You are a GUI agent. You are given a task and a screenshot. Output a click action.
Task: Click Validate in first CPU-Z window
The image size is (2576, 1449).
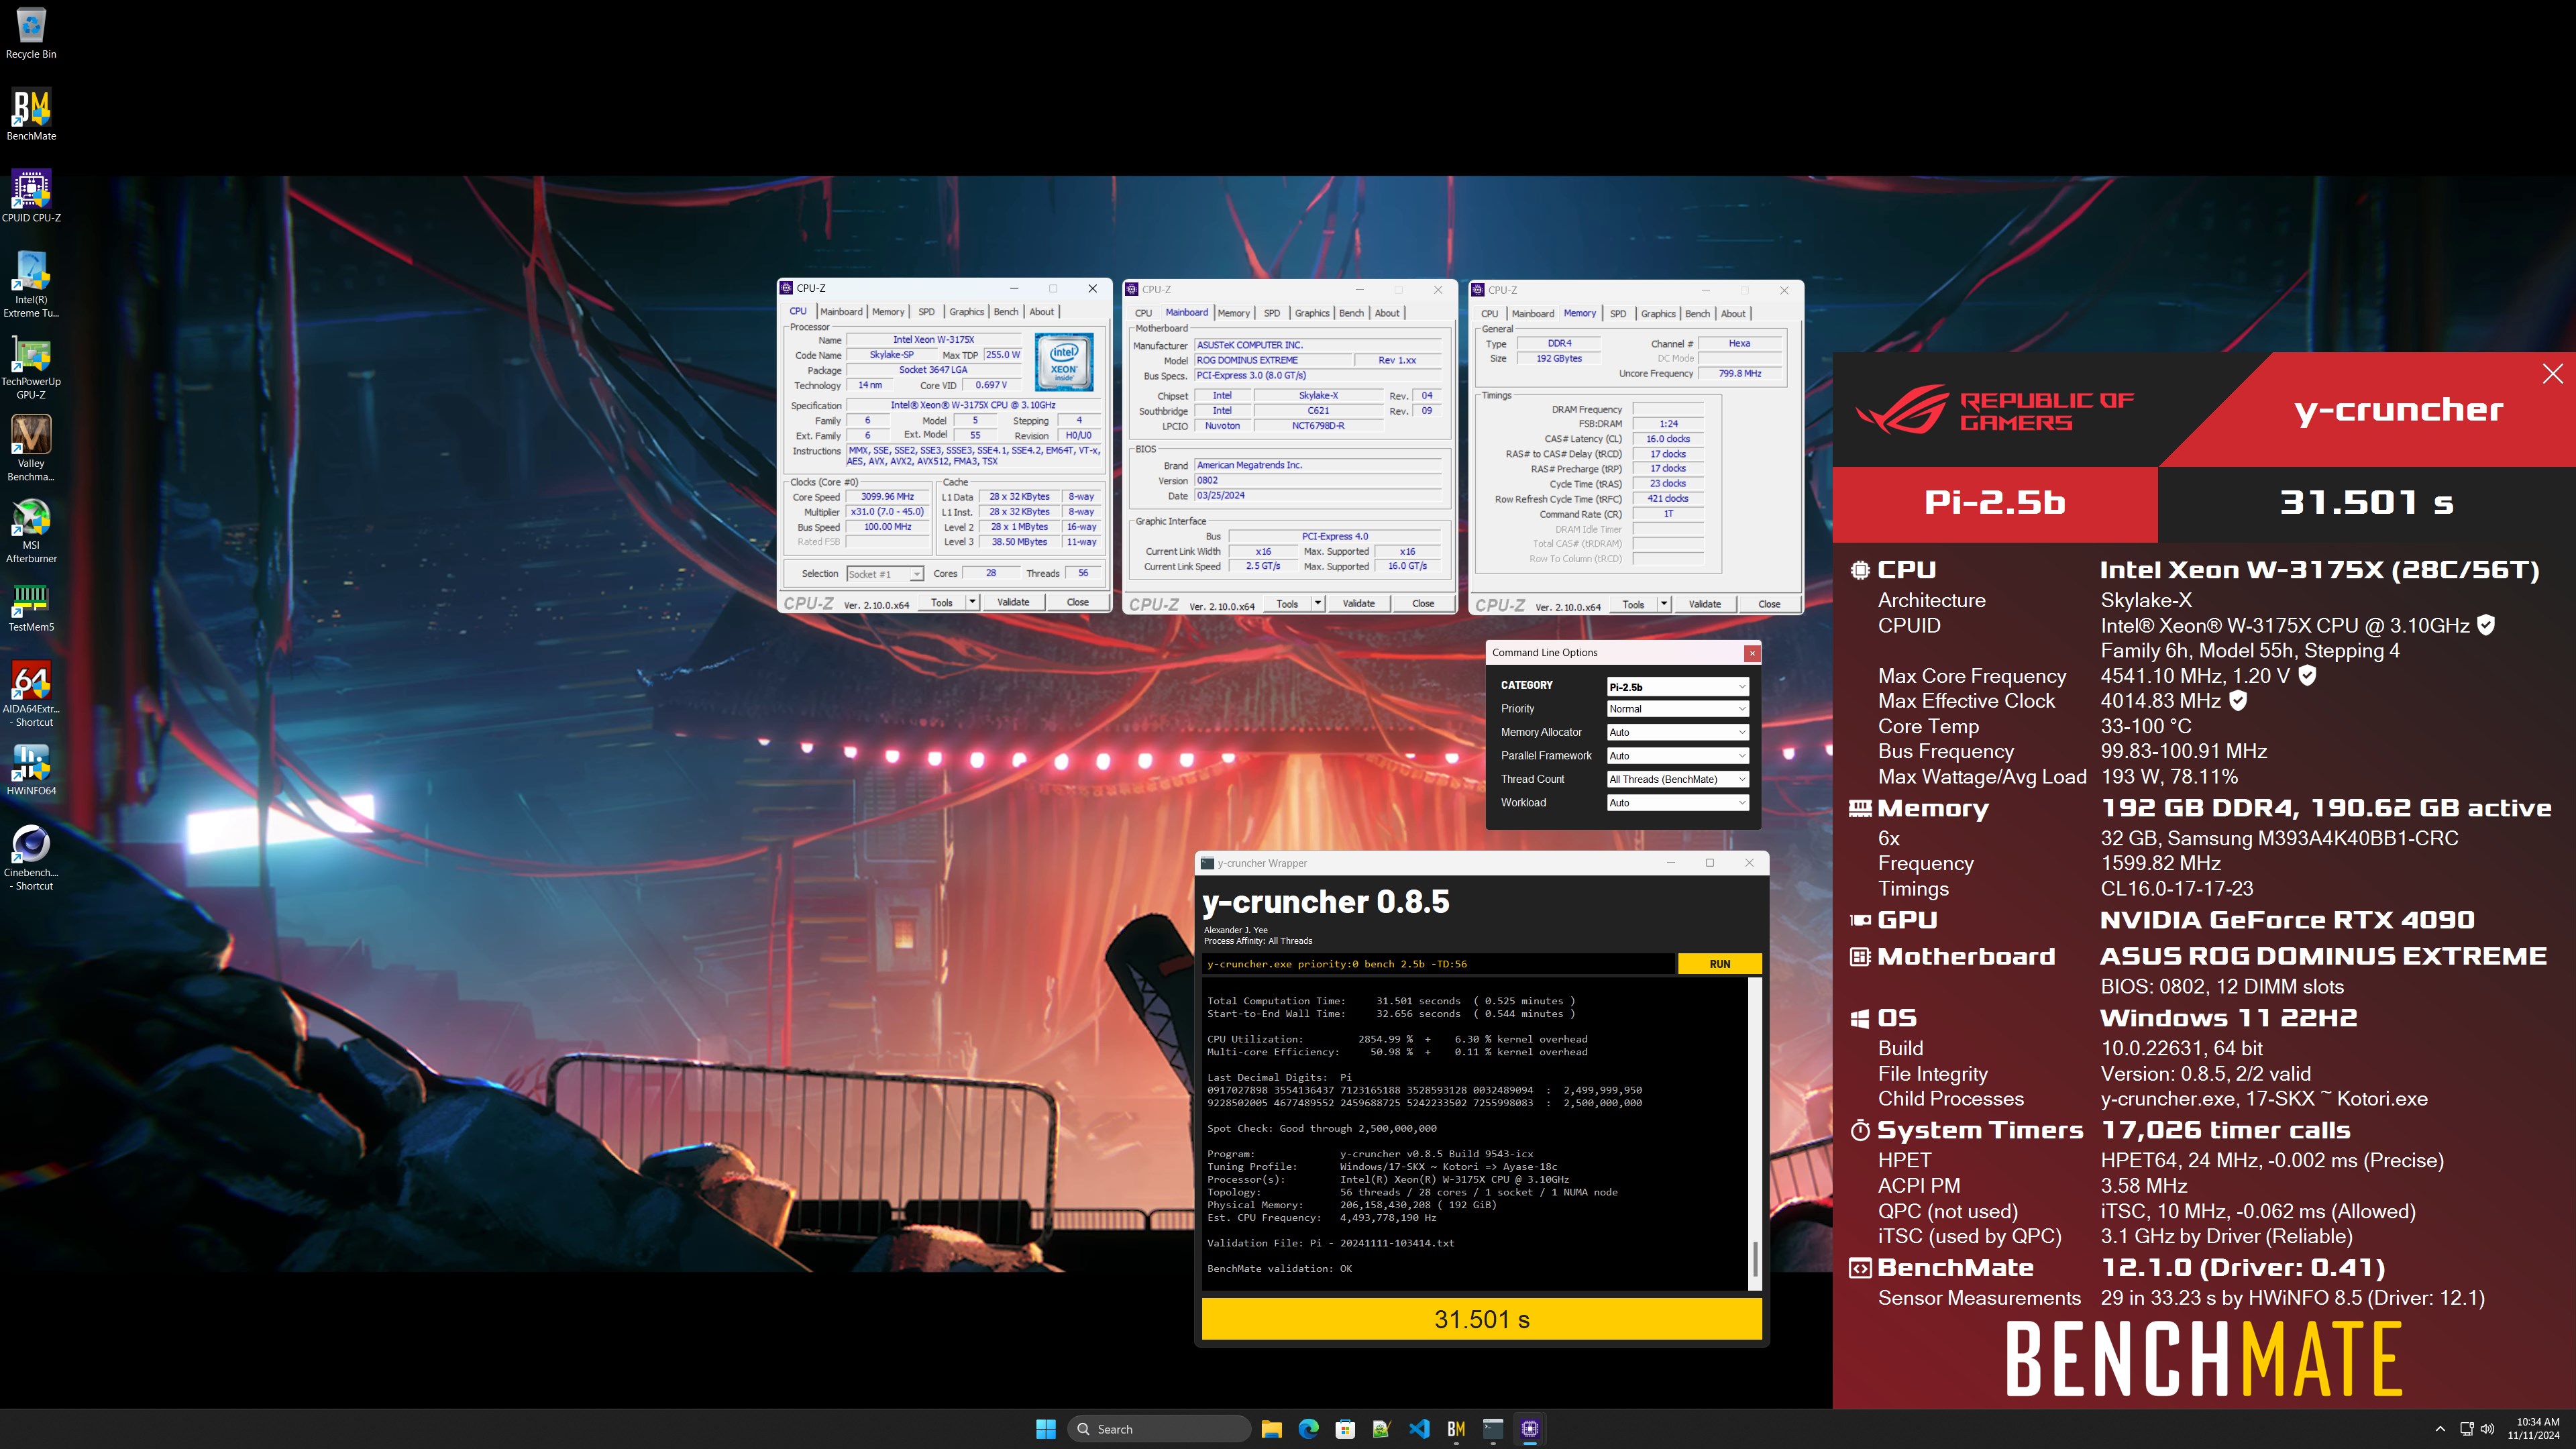(x=1013, y=602)
